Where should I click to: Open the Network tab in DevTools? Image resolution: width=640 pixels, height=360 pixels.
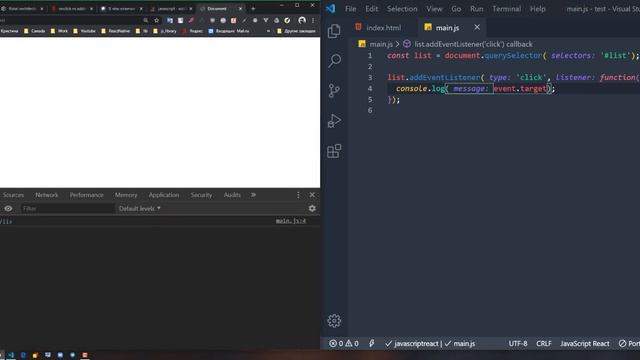[47, 195]
